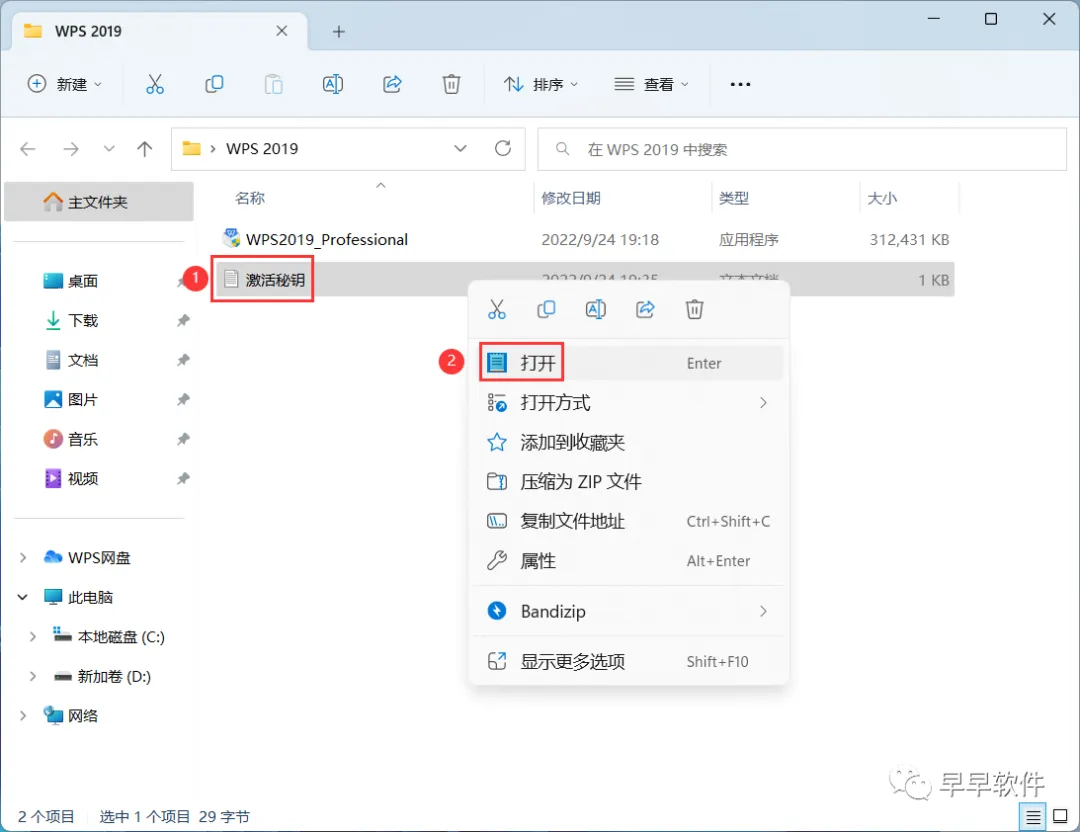Choose 打开 from the context menu
The height and width of the screenshot is (832, 1080).
(x=629, y=363)
